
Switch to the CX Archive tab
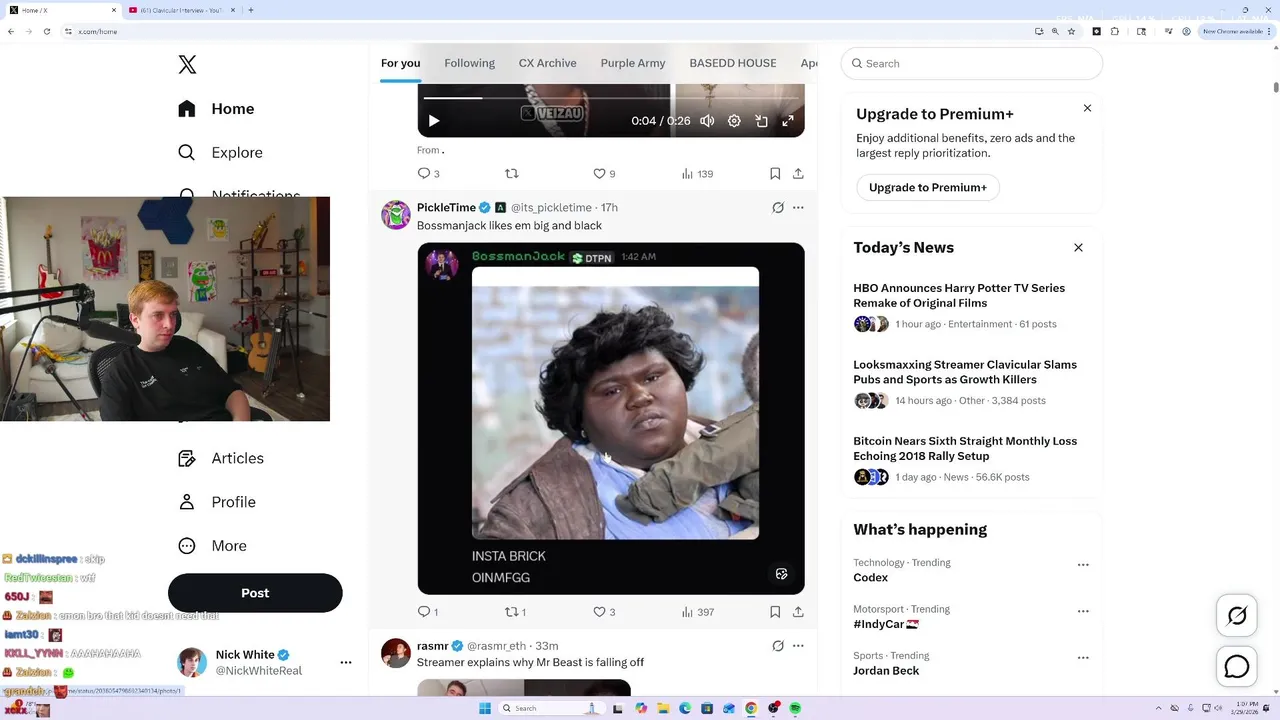(547, 63)
